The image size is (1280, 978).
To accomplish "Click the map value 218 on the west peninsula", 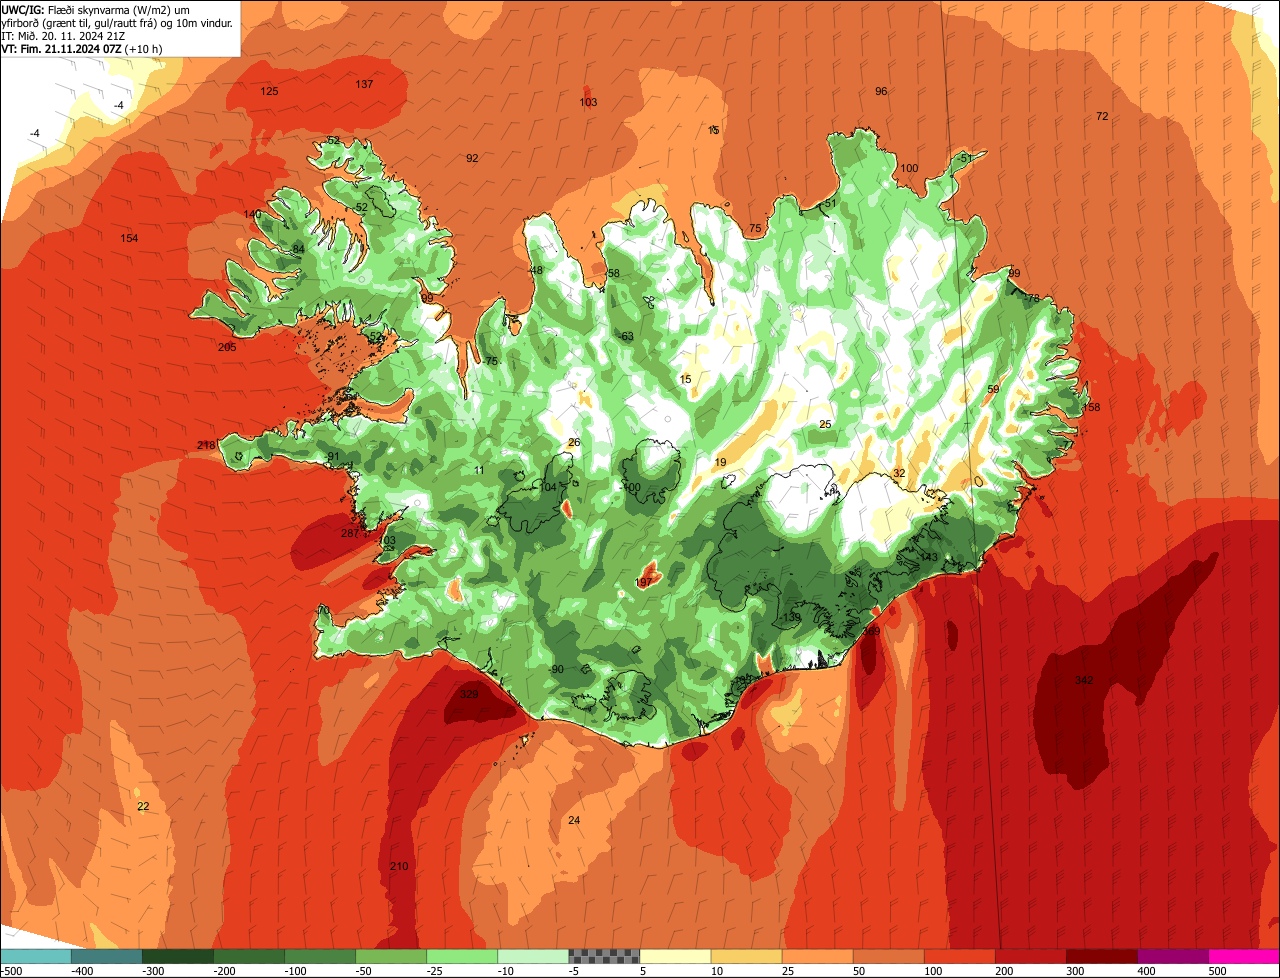I will coord(206,445).
